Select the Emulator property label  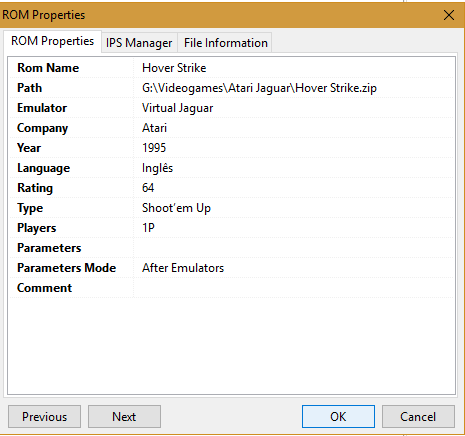coord(42,108)
